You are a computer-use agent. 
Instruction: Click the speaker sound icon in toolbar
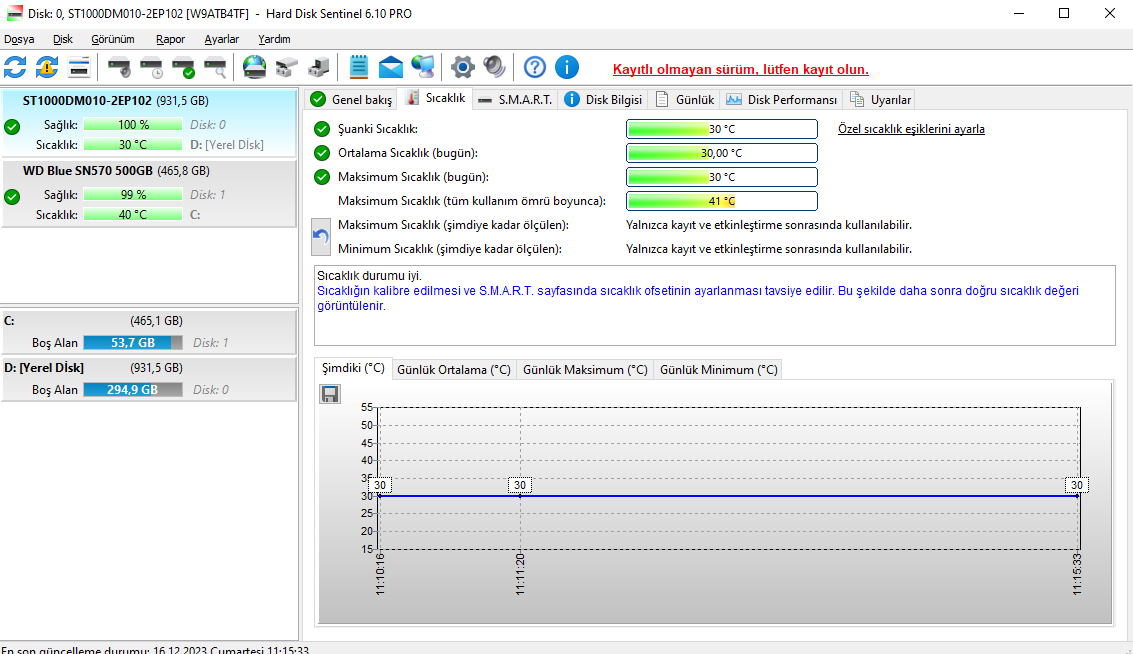pos(494,68)
